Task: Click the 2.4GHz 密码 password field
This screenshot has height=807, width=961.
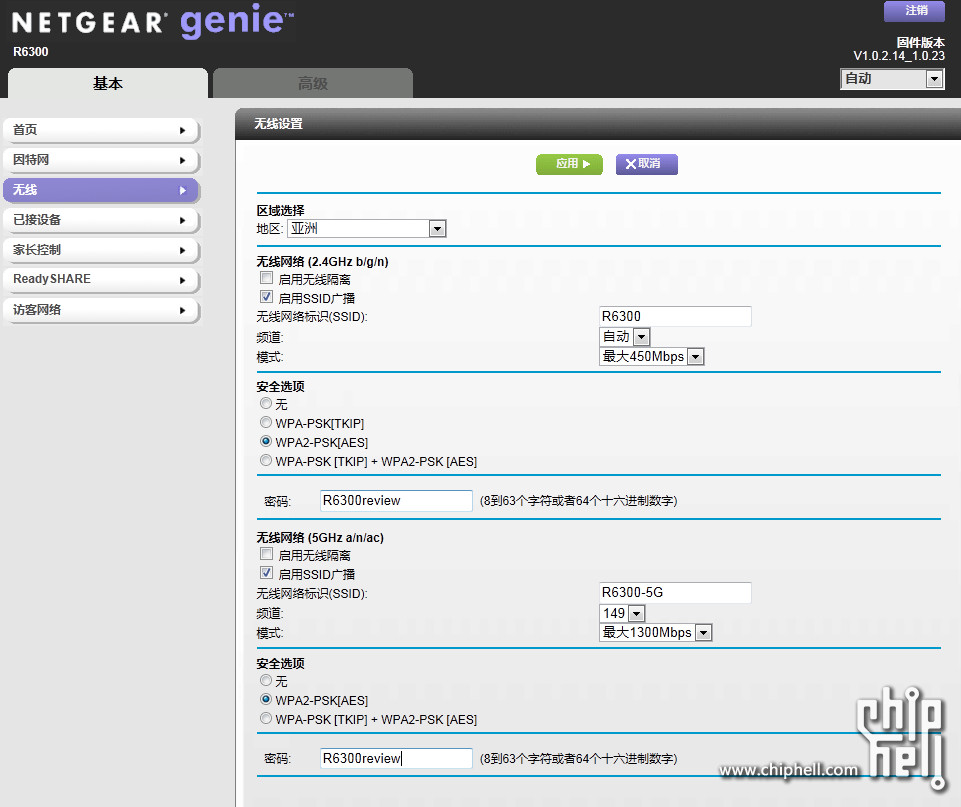Action: pyautogui.click(x=396, y=501)
